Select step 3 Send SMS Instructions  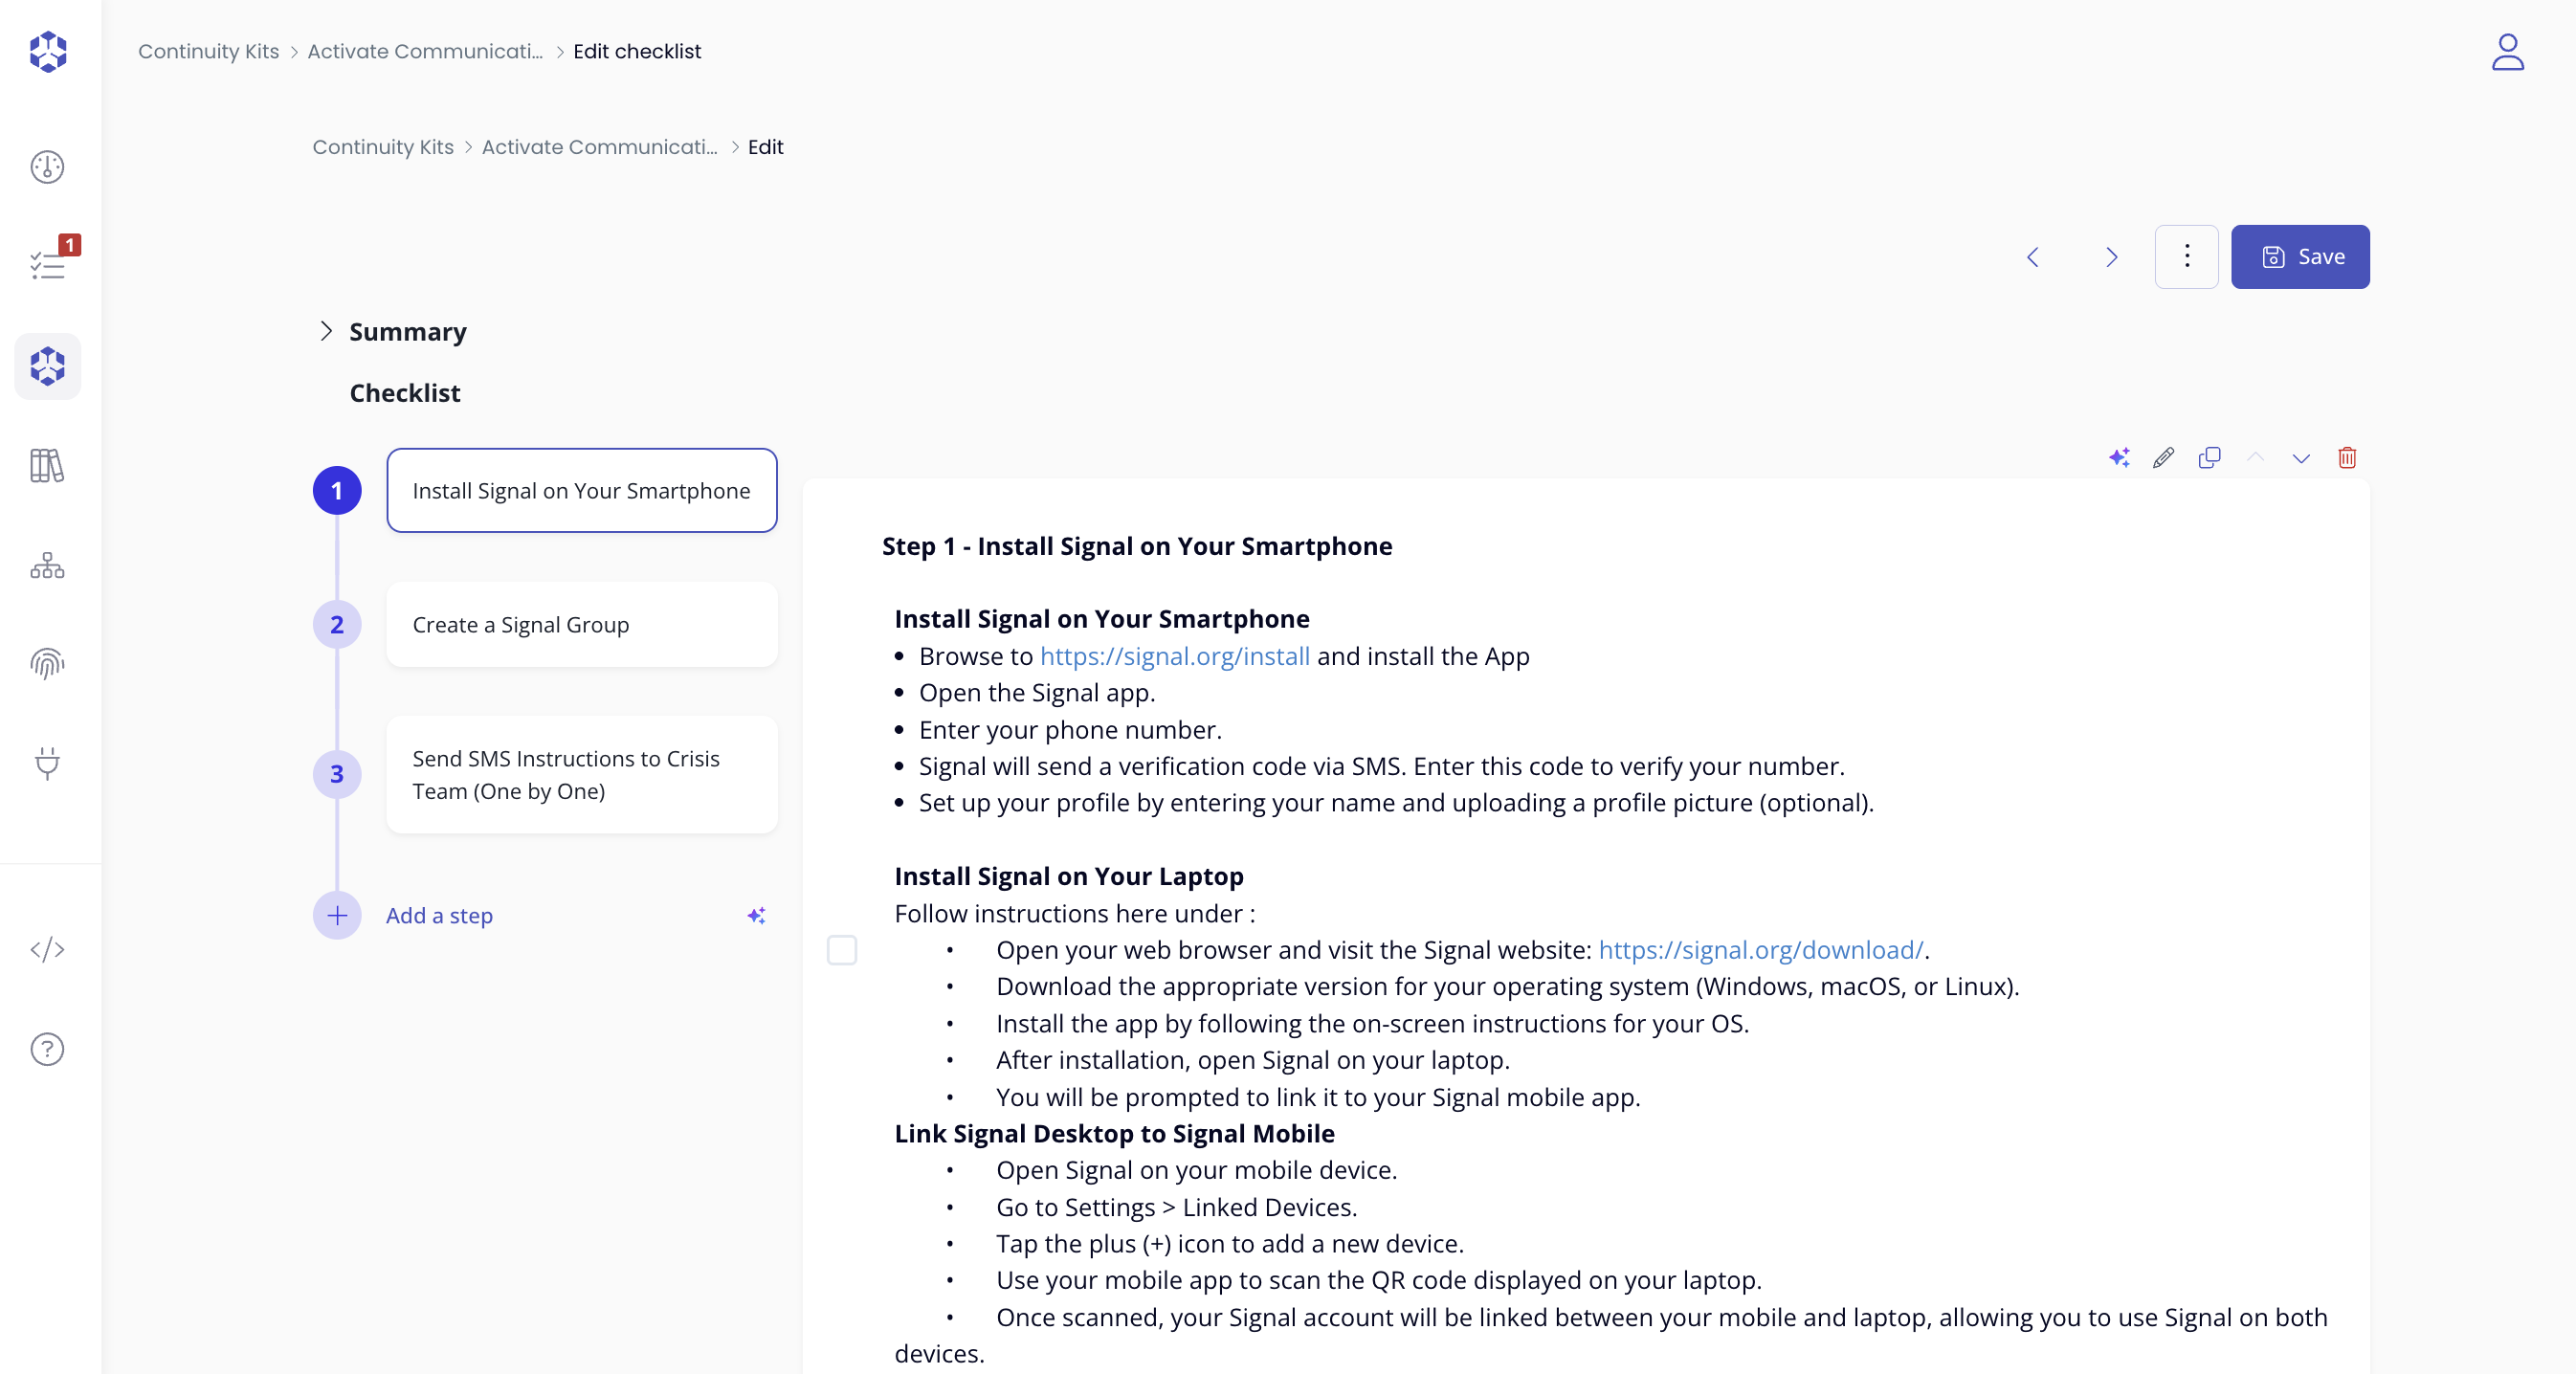click(581, 775)
